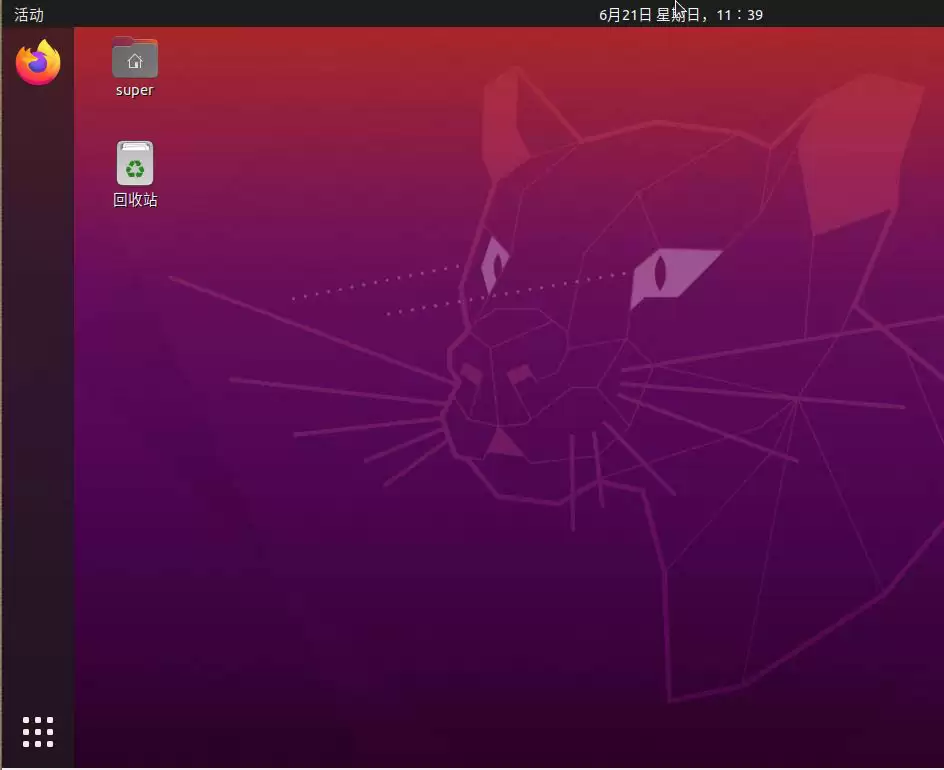Select the Firefox logo in the left dock
The image size is (944, 770).
37,61
